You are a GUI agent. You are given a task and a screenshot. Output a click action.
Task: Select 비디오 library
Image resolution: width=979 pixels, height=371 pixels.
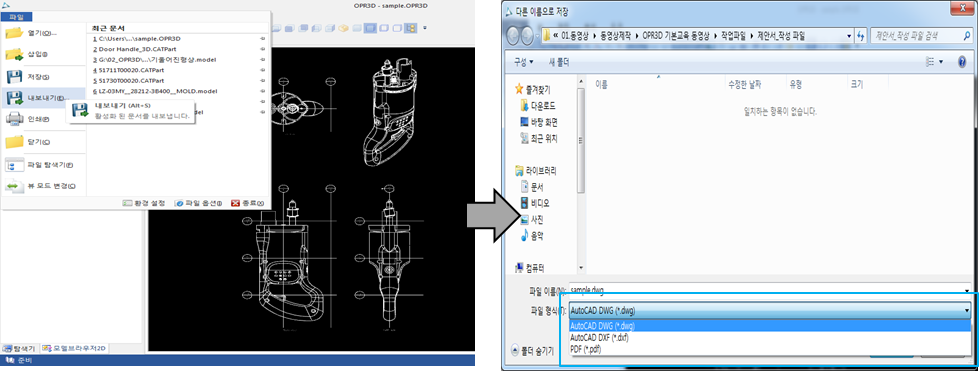click(x=534, y=203)
